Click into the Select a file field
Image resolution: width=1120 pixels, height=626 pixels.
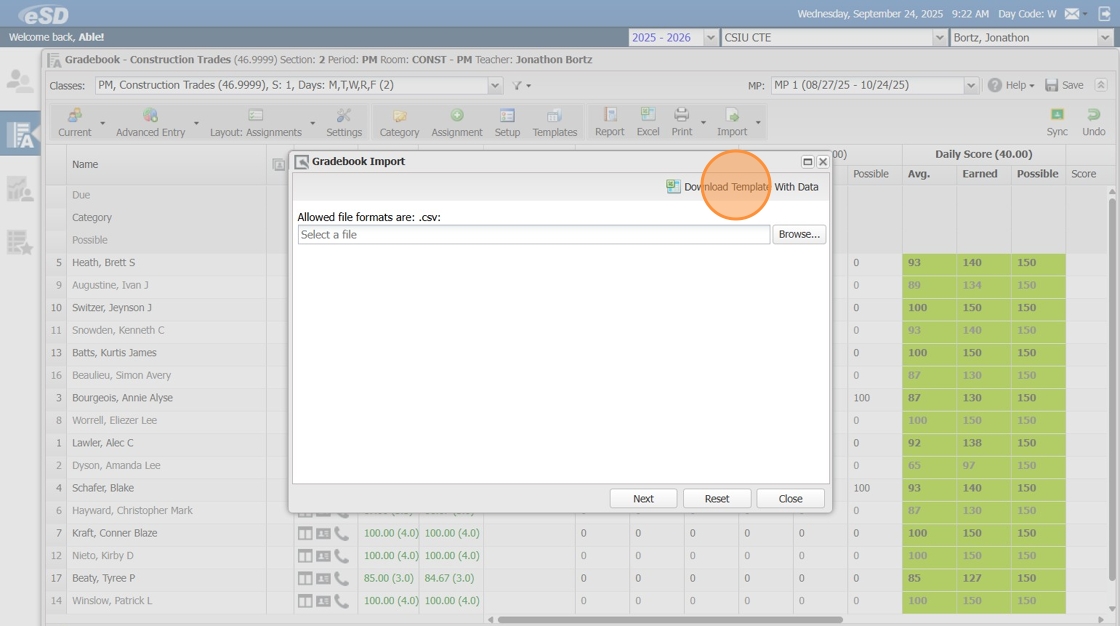534,234
